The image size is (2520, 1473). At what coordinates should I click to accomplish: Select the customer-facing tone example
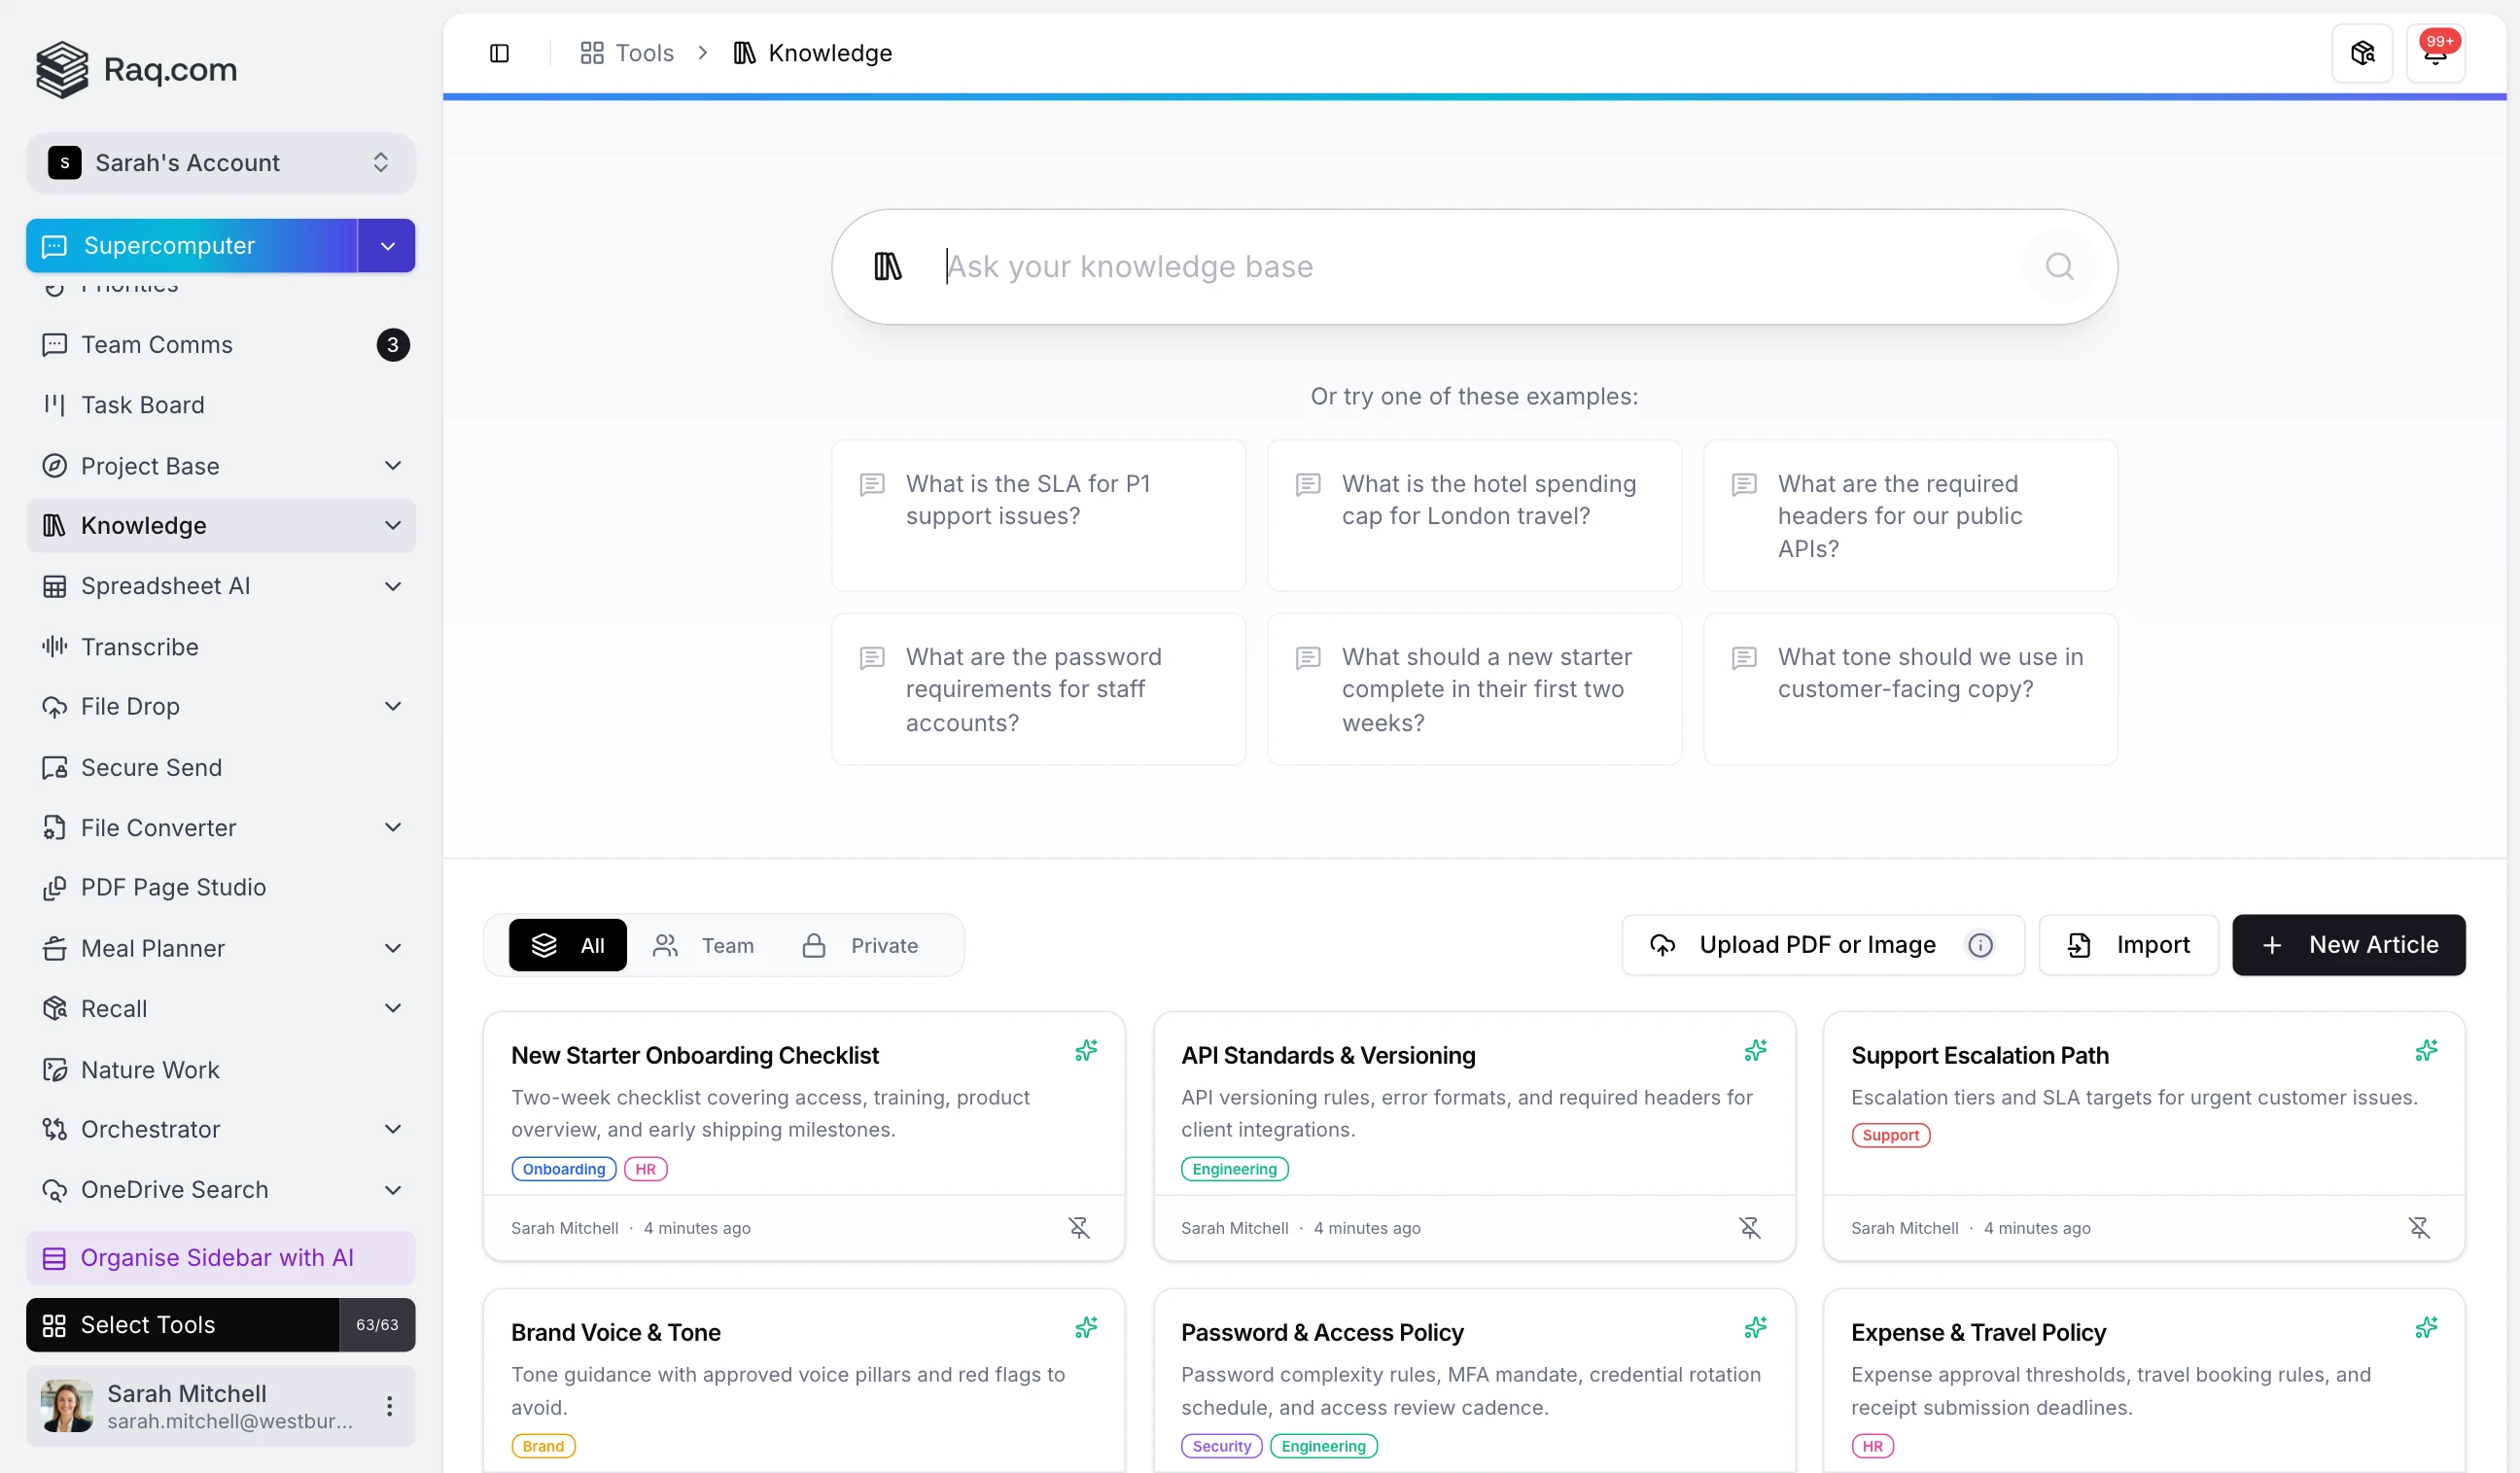(1910, 689)
